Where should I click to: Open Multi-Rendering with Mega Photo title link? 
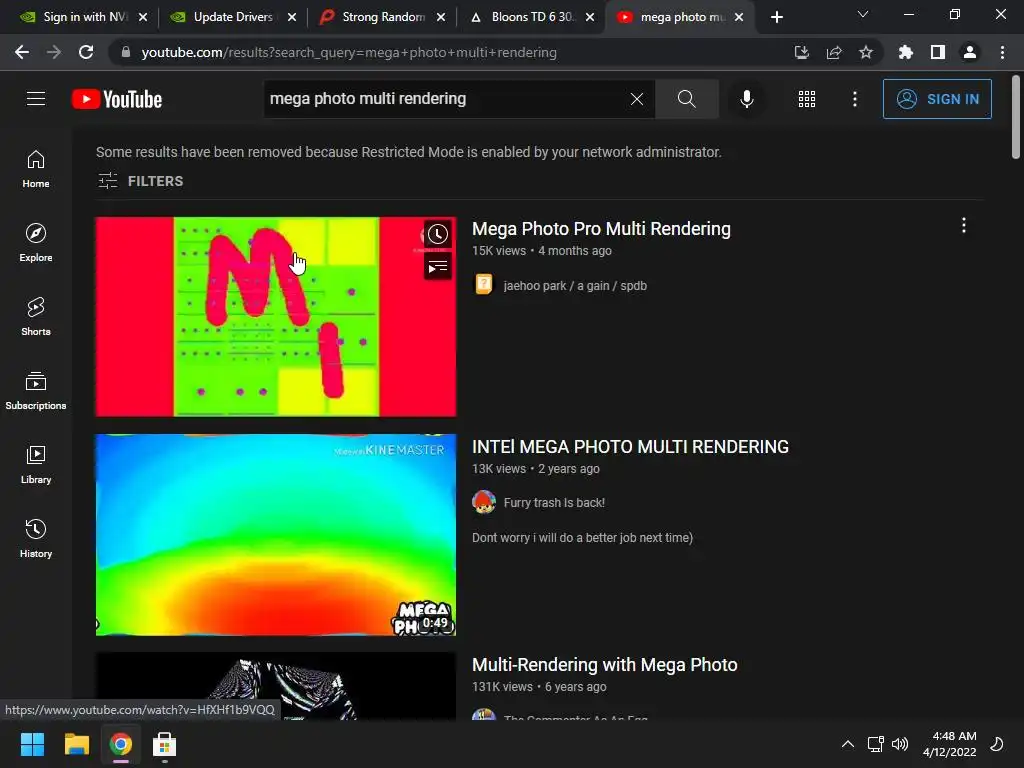(x=605, y=665)
